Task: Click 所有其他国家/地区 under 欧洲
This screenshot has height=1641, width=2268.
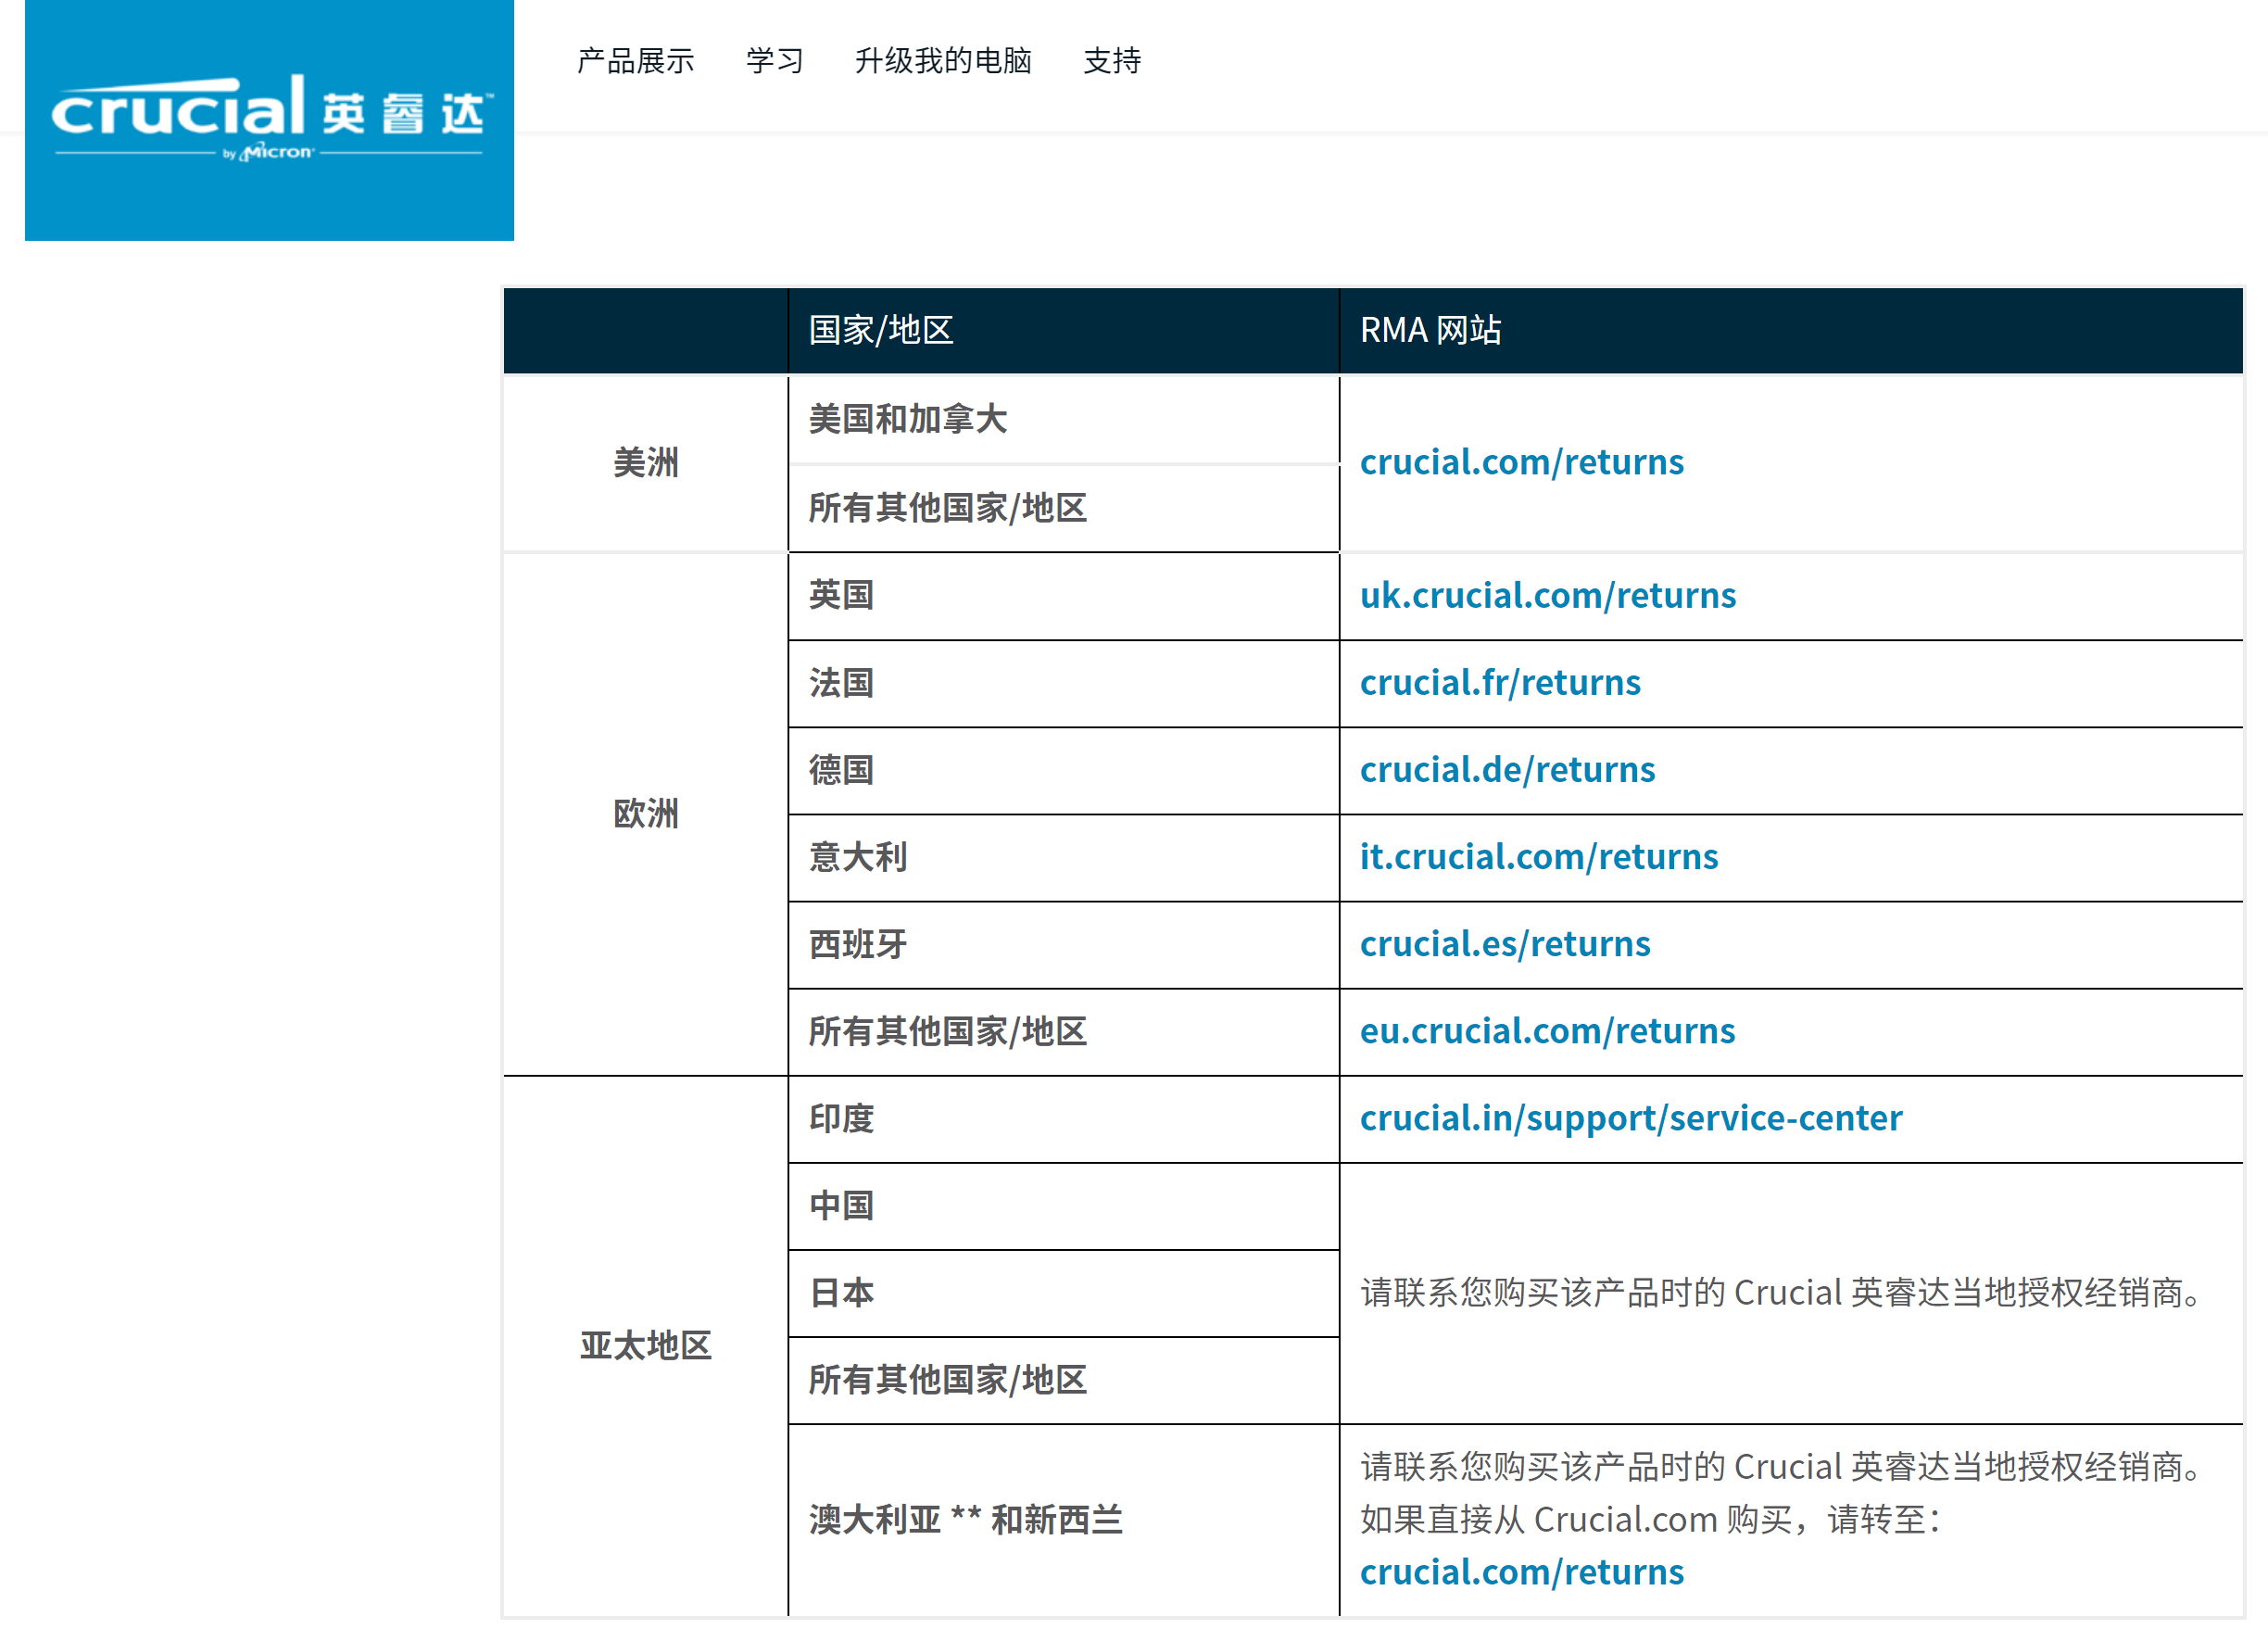Action: click(x=1064, y=1032)
